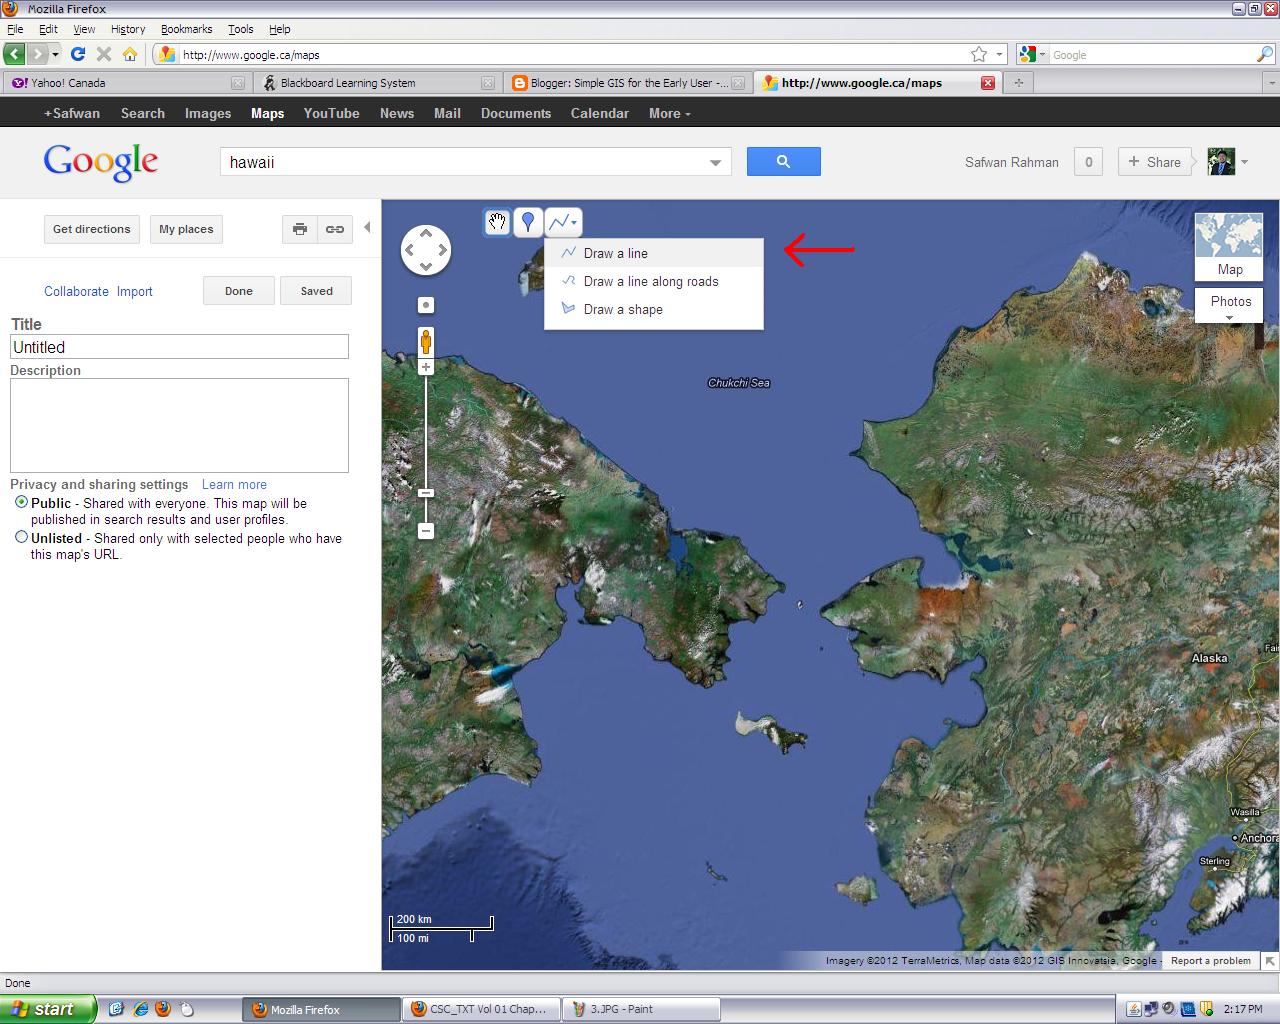Open the profile picture dropdown menu
Screen dimensions: 1280x1024
tap(1243, 161)
